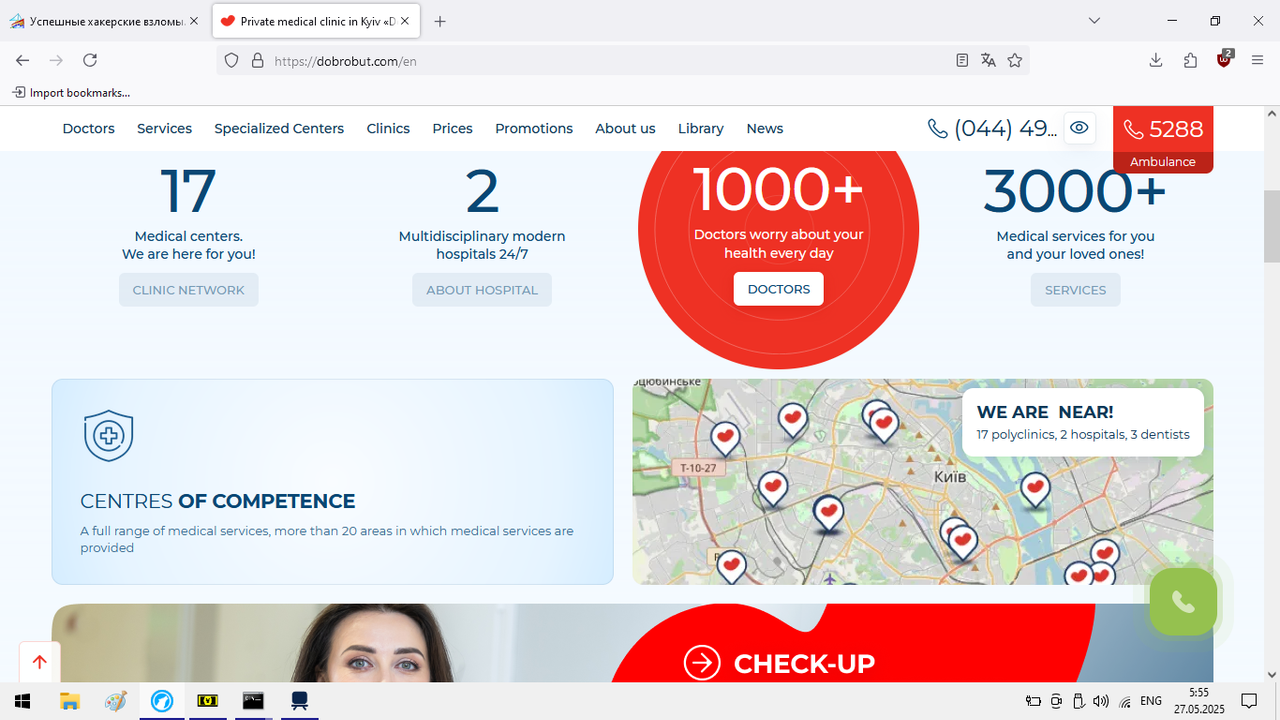This screenshot has width=1280, height=720.
Task: Open the command prompt taskbar icon
Action: point(253,701)
